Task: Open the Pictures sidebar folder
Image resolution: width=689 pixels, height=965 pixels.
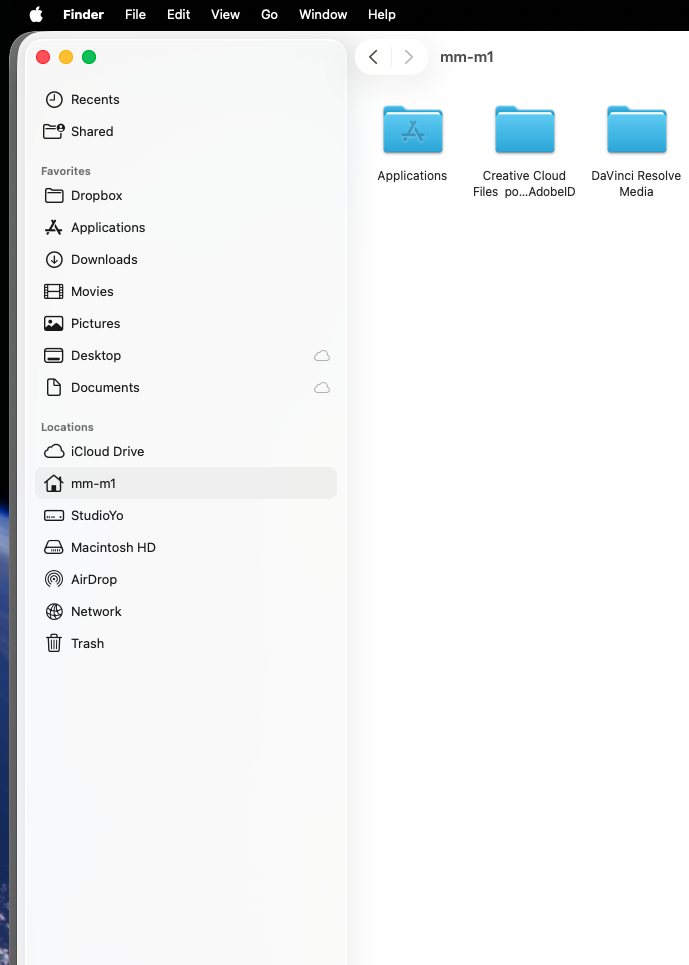Action: point(186,324)
